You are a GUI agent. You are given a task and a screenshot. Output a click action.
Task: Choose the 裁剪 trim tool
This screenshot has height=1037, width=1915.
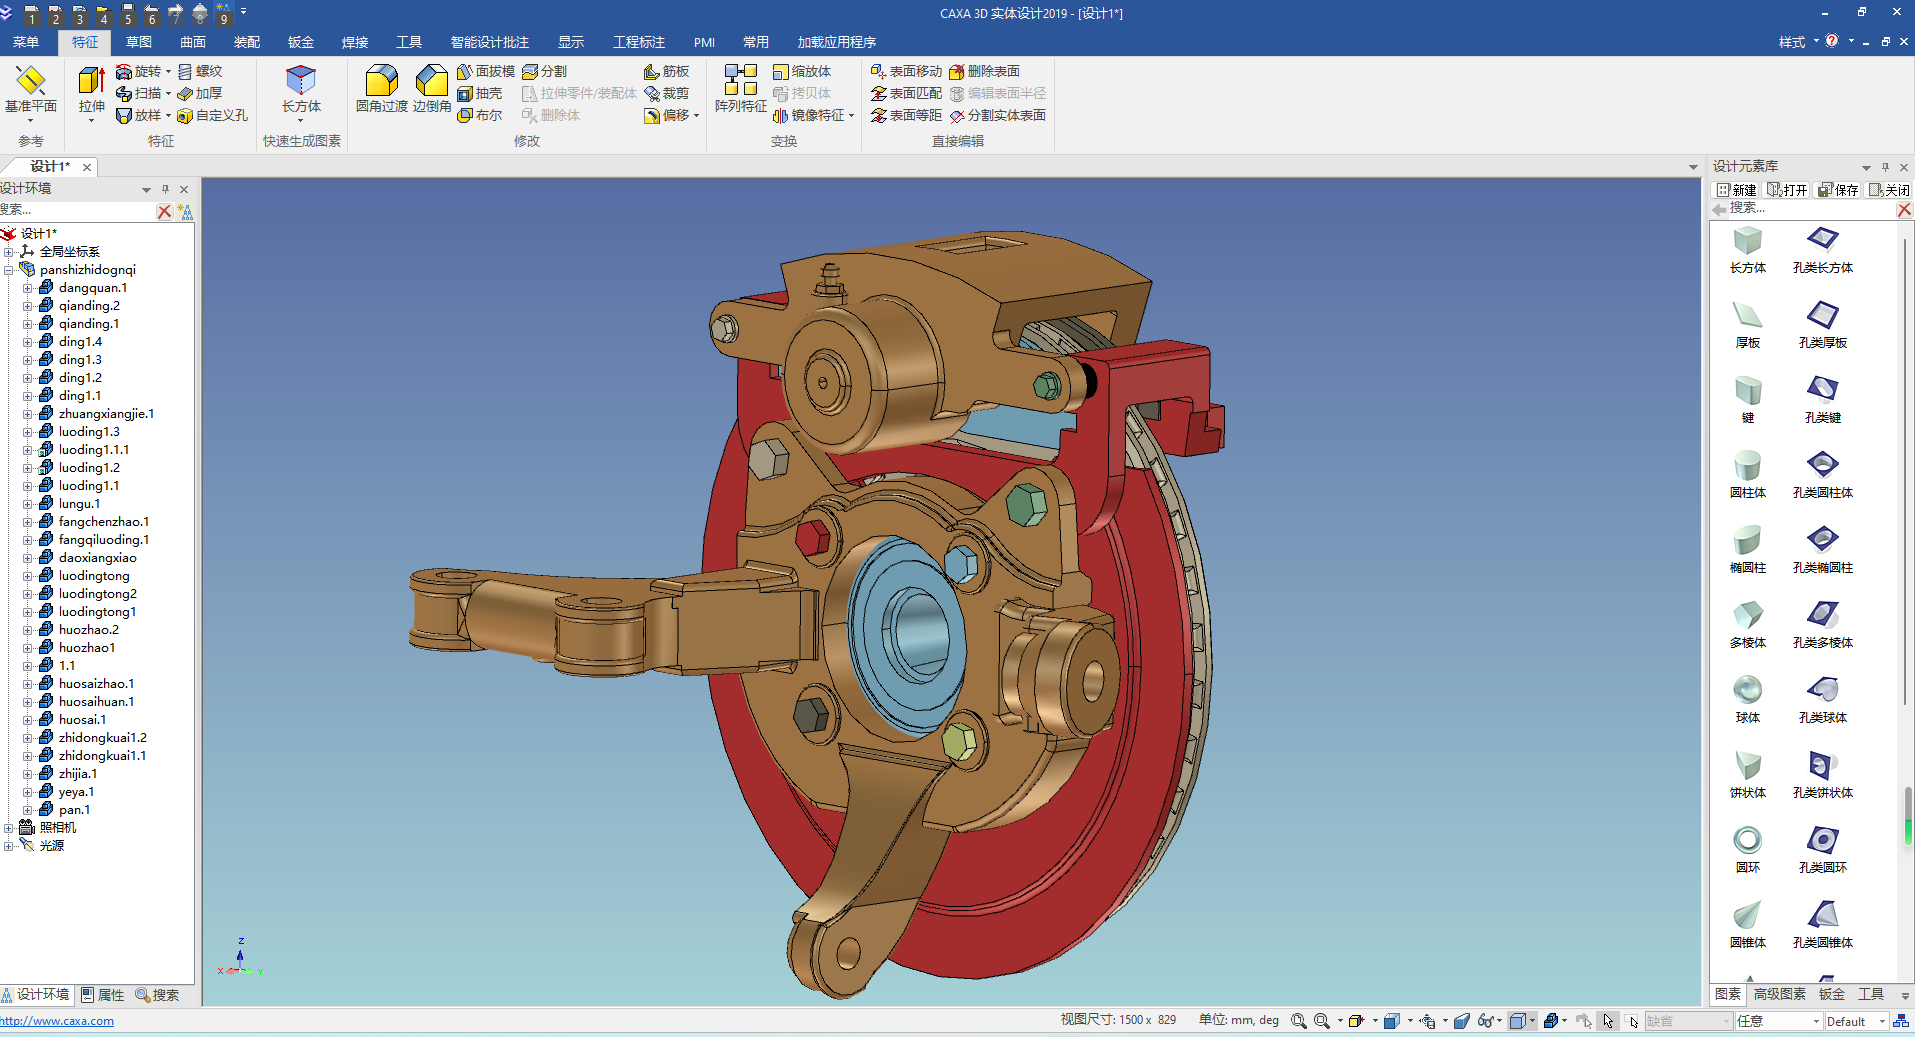667,93
